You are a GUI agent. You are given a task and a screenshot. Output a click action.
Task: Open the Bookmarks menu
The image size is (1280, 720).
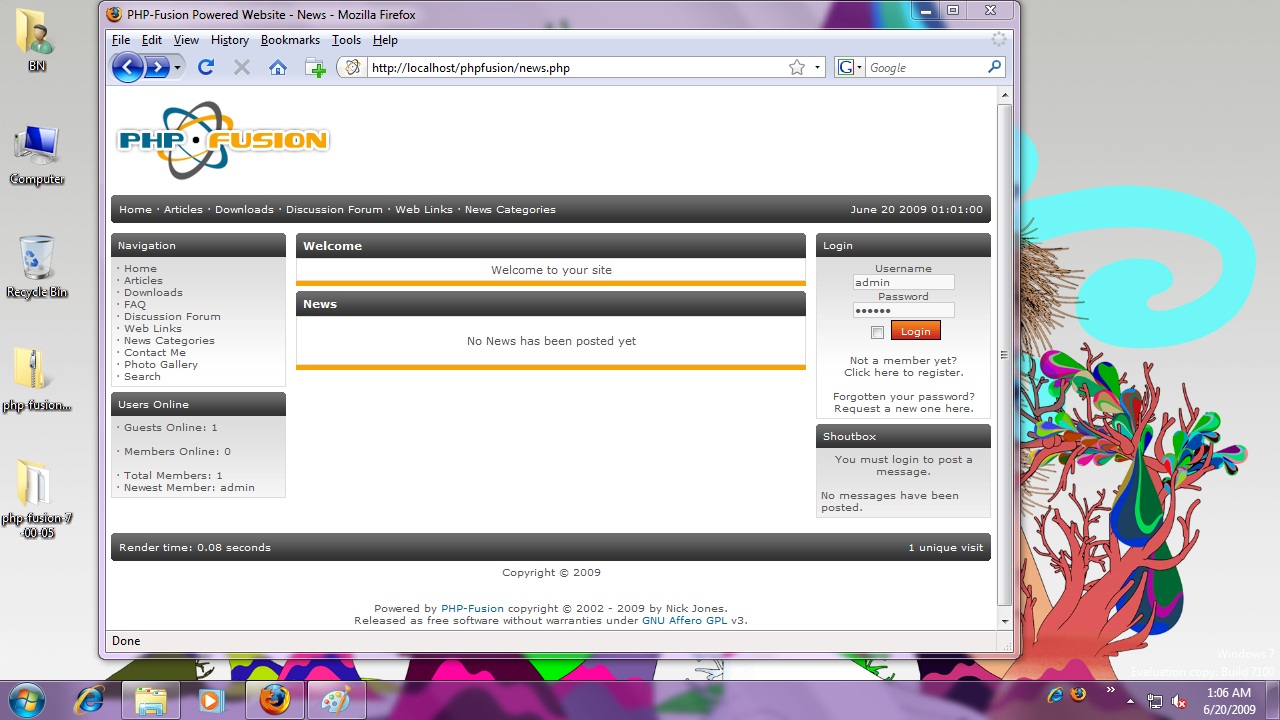click(290, 40)
